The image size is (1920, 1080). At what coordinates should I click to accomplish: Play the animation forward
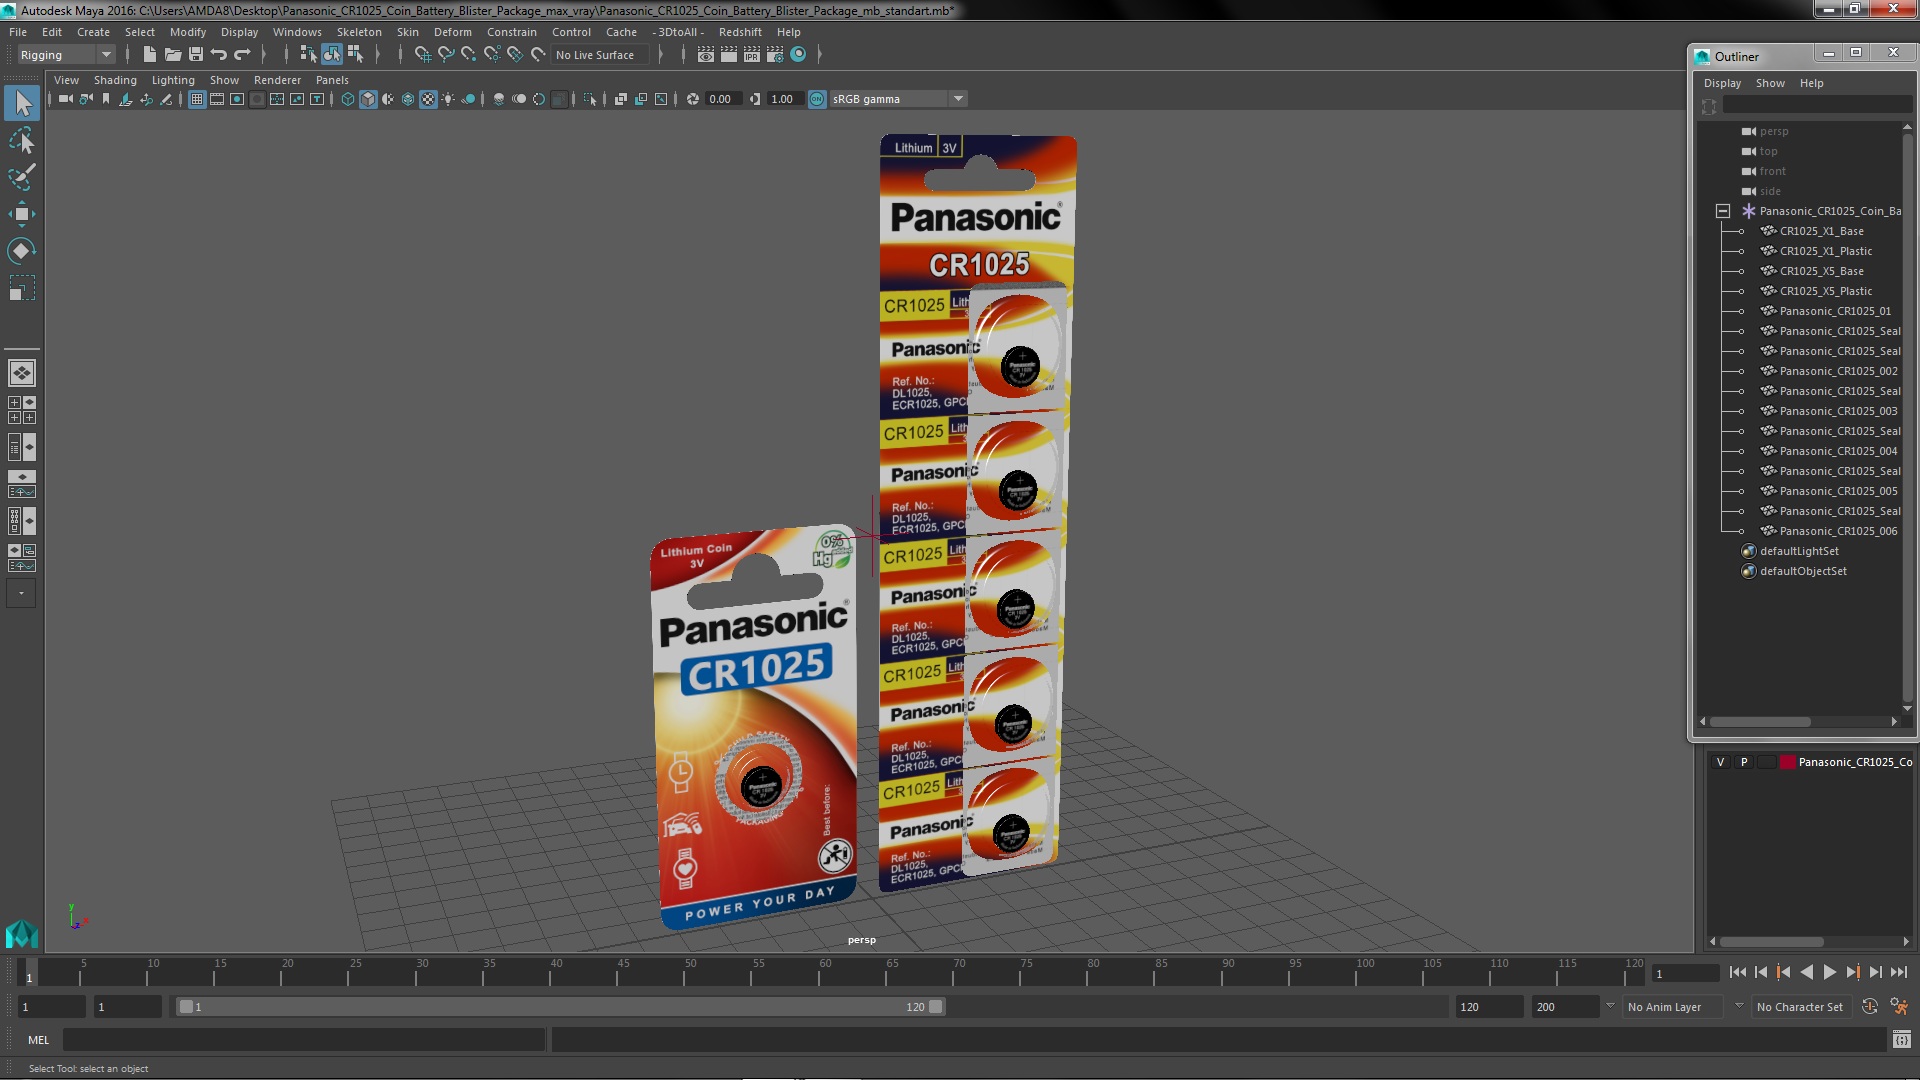pyautogui.click(x=1829, y=972)
